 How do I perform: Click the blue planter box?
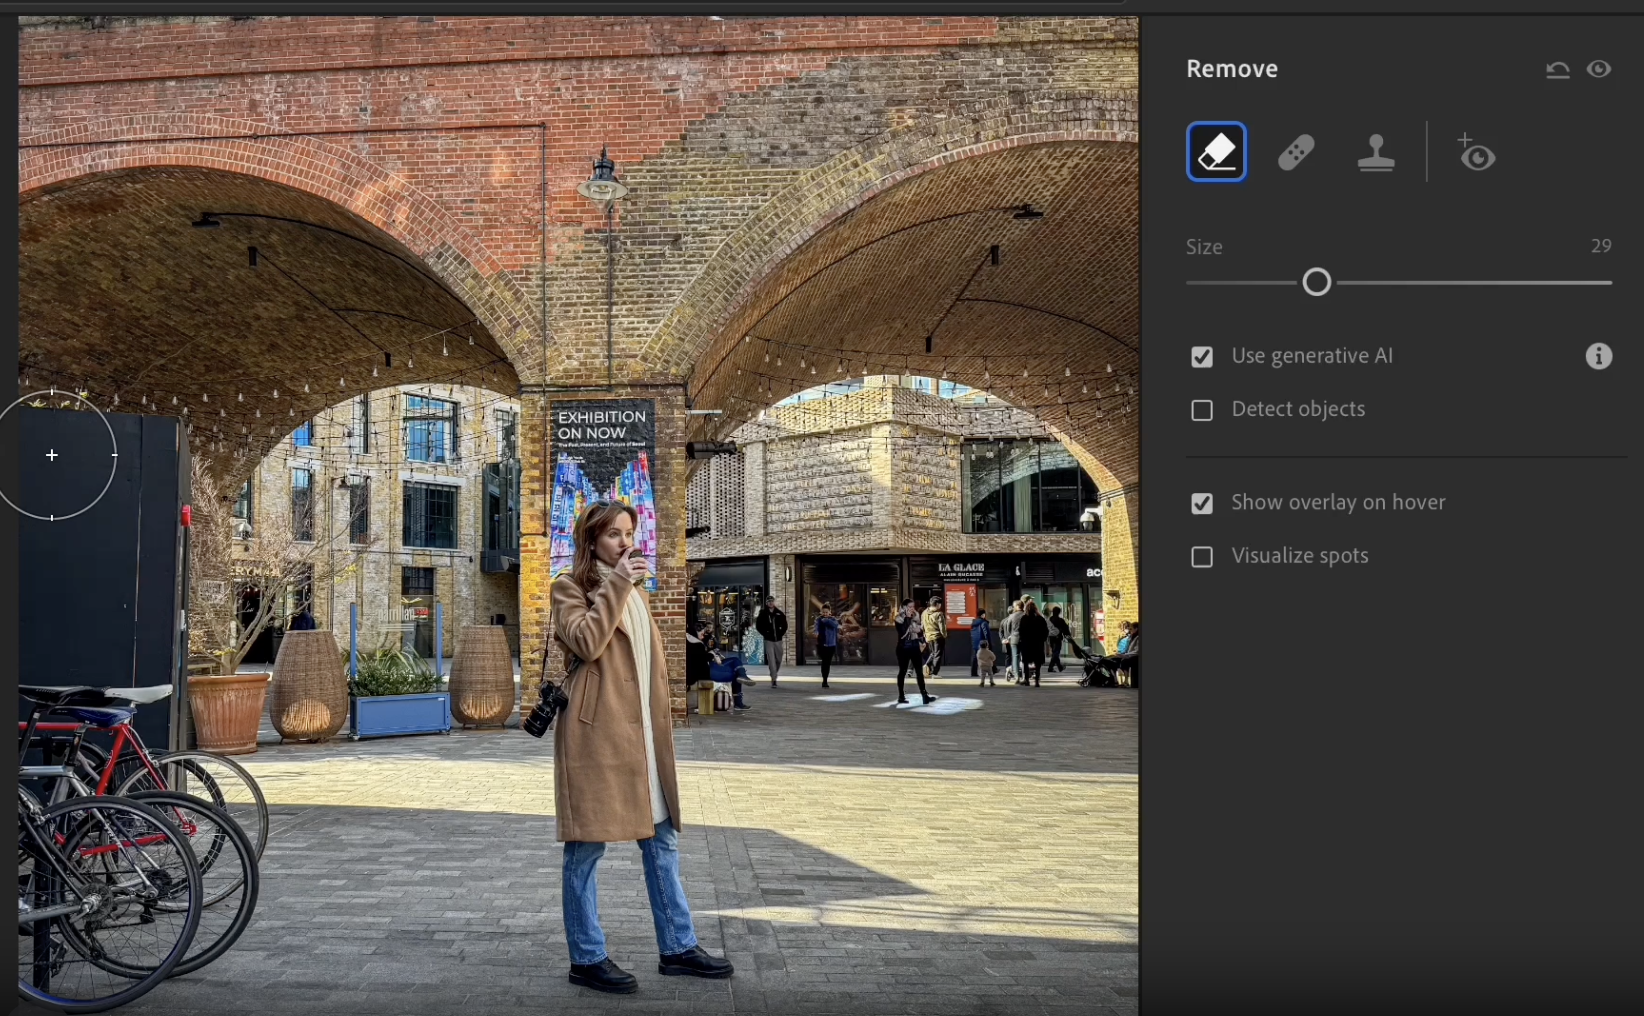coord(400,713)
